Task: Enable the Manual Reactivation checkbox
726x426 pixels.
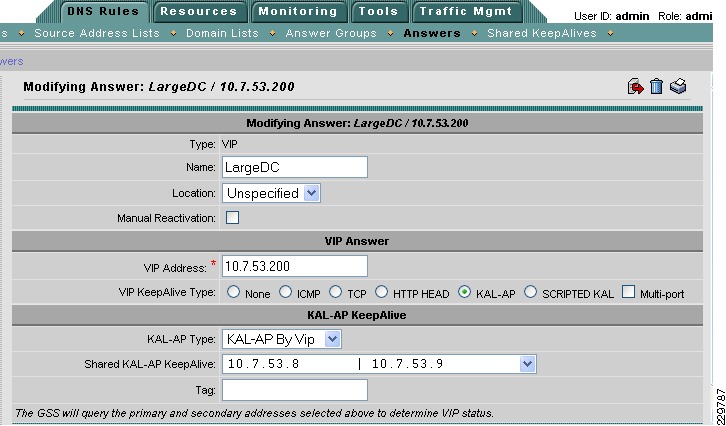Action: pyautogui.click(x=232, y=218)
